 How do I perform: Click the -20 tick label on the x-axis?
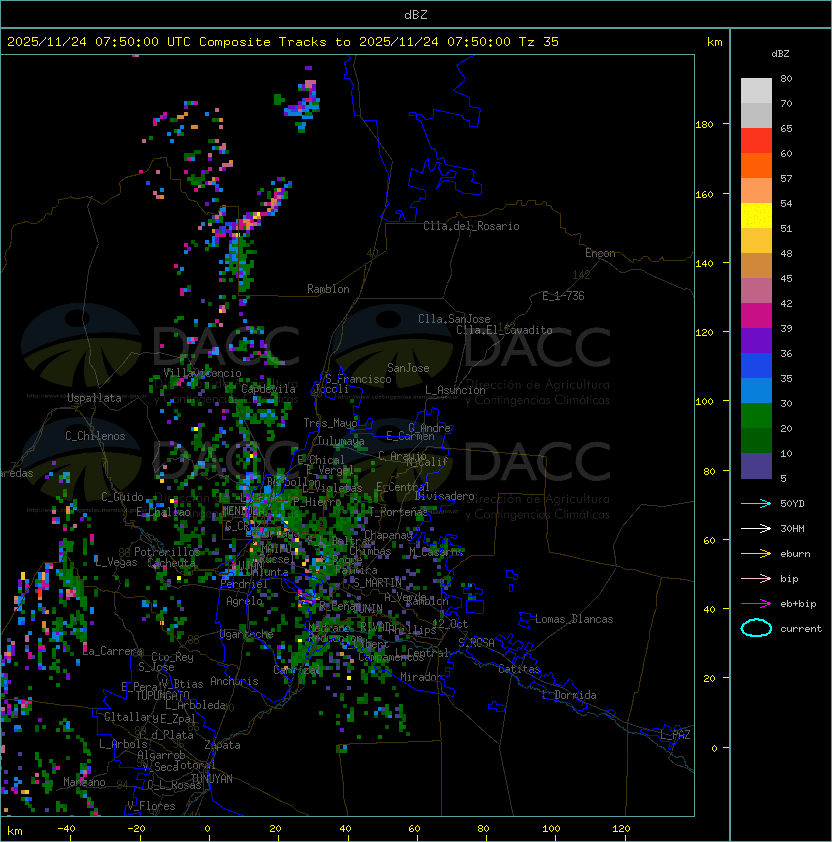pos(136,829)
